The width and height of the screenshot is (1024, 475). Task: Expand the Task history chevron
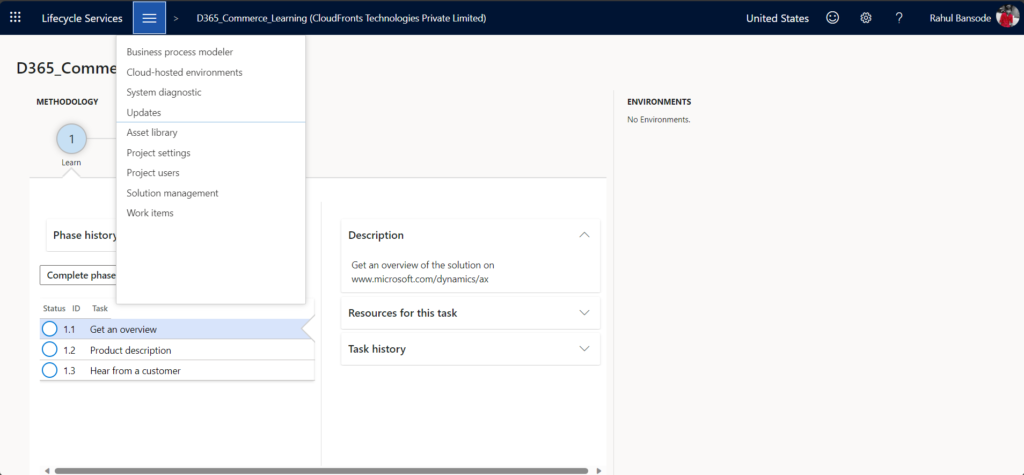pyautogui.click(x=584, y=349)
